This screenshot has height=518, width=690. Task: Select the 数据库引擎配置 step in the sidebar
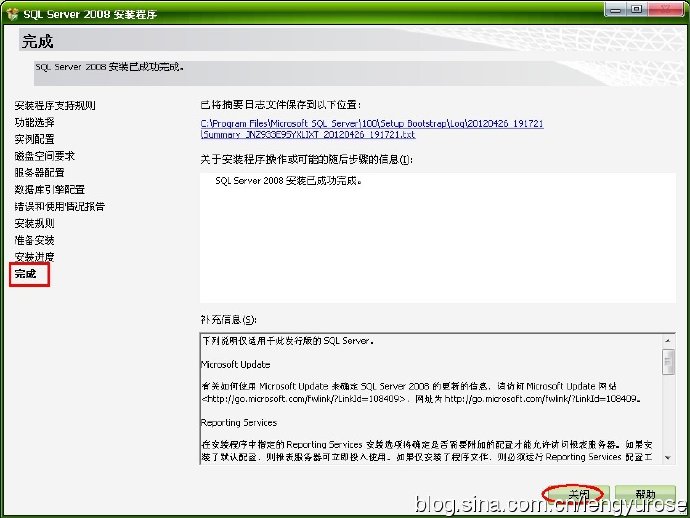(49, 190)
